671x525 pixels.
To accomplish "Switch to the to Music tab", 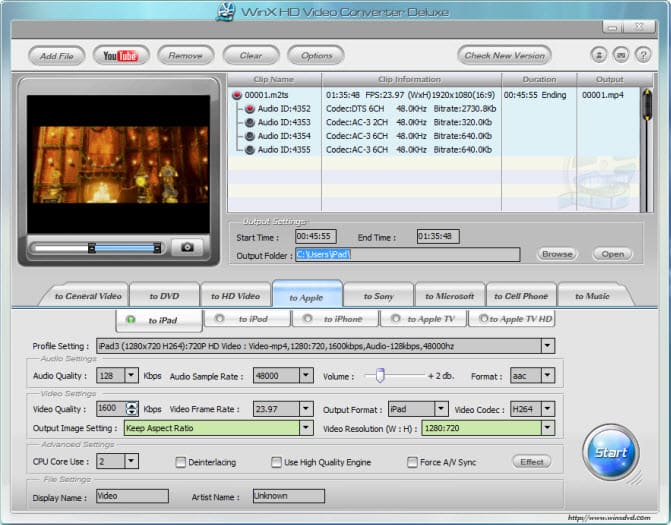I will [593, 296].
